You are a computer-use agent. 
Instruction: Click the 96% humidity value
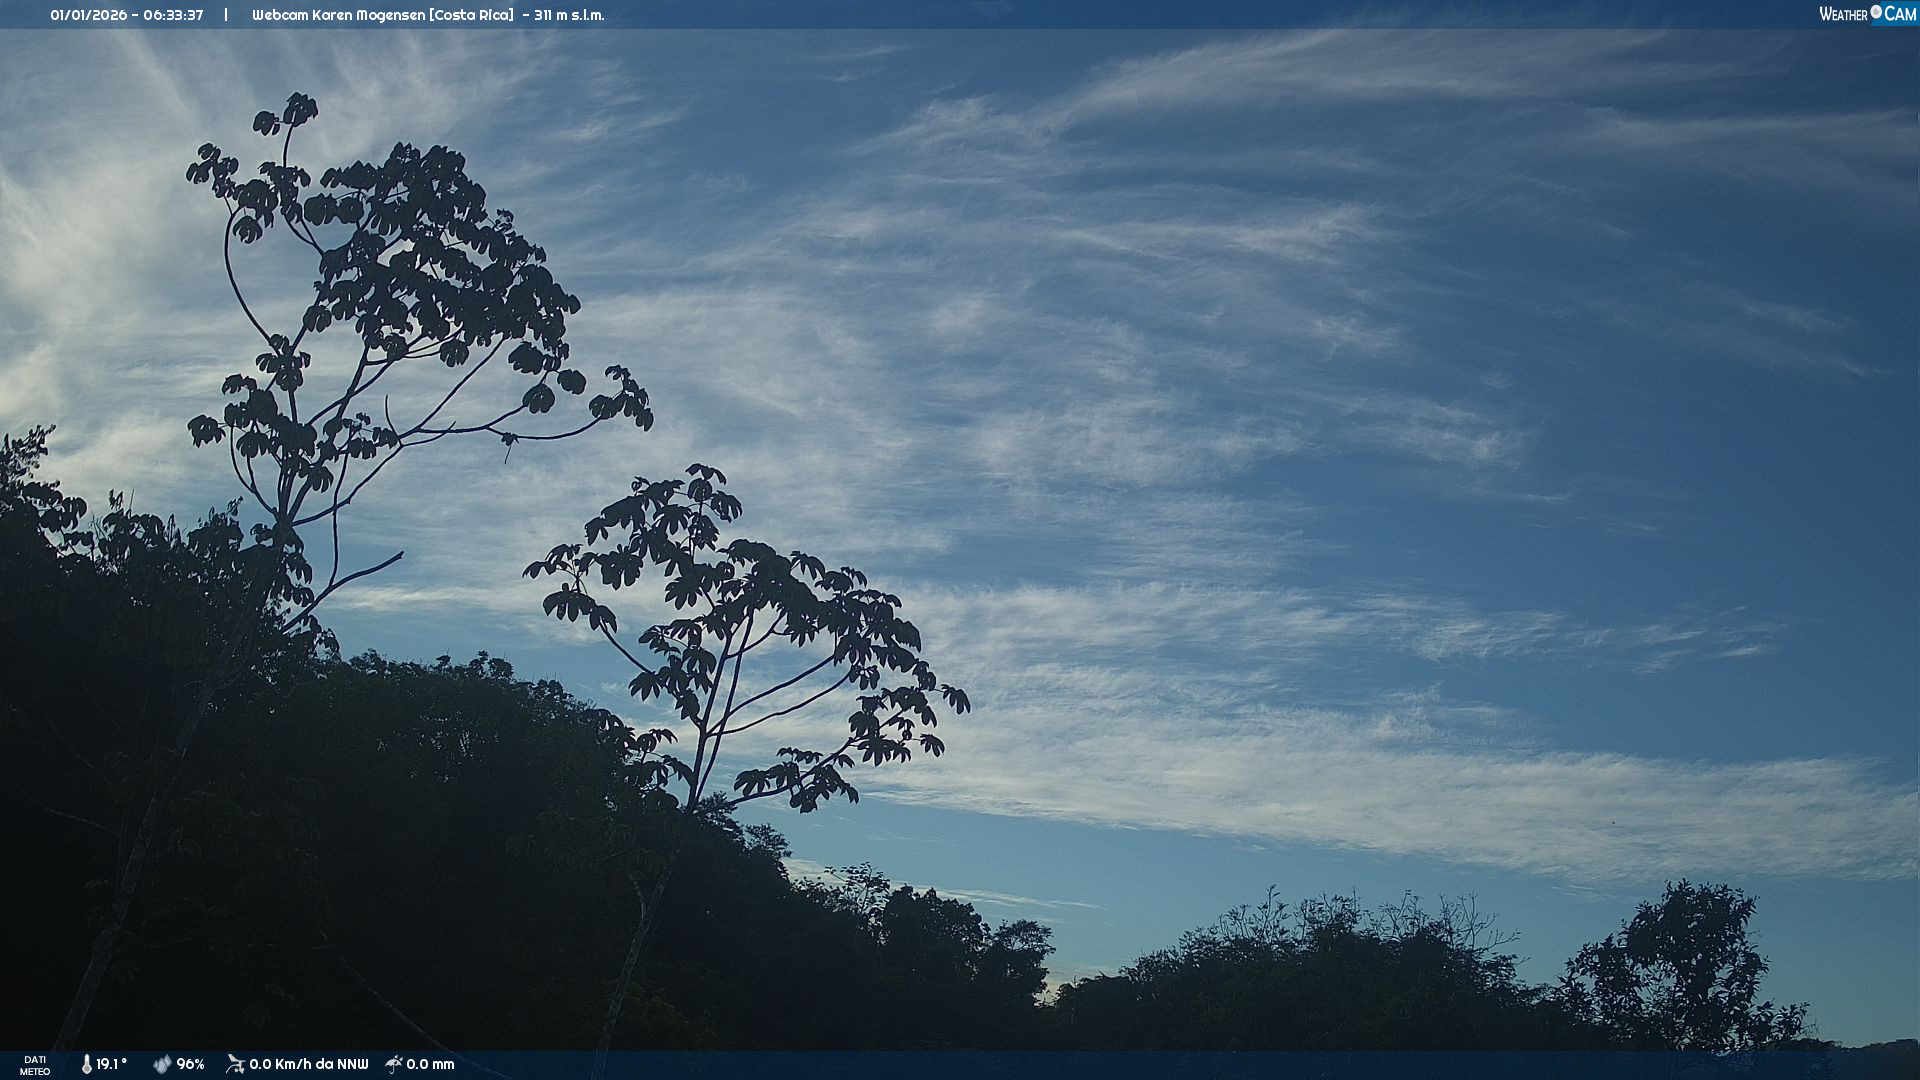pyautogui.click(x=190, y=1064)
